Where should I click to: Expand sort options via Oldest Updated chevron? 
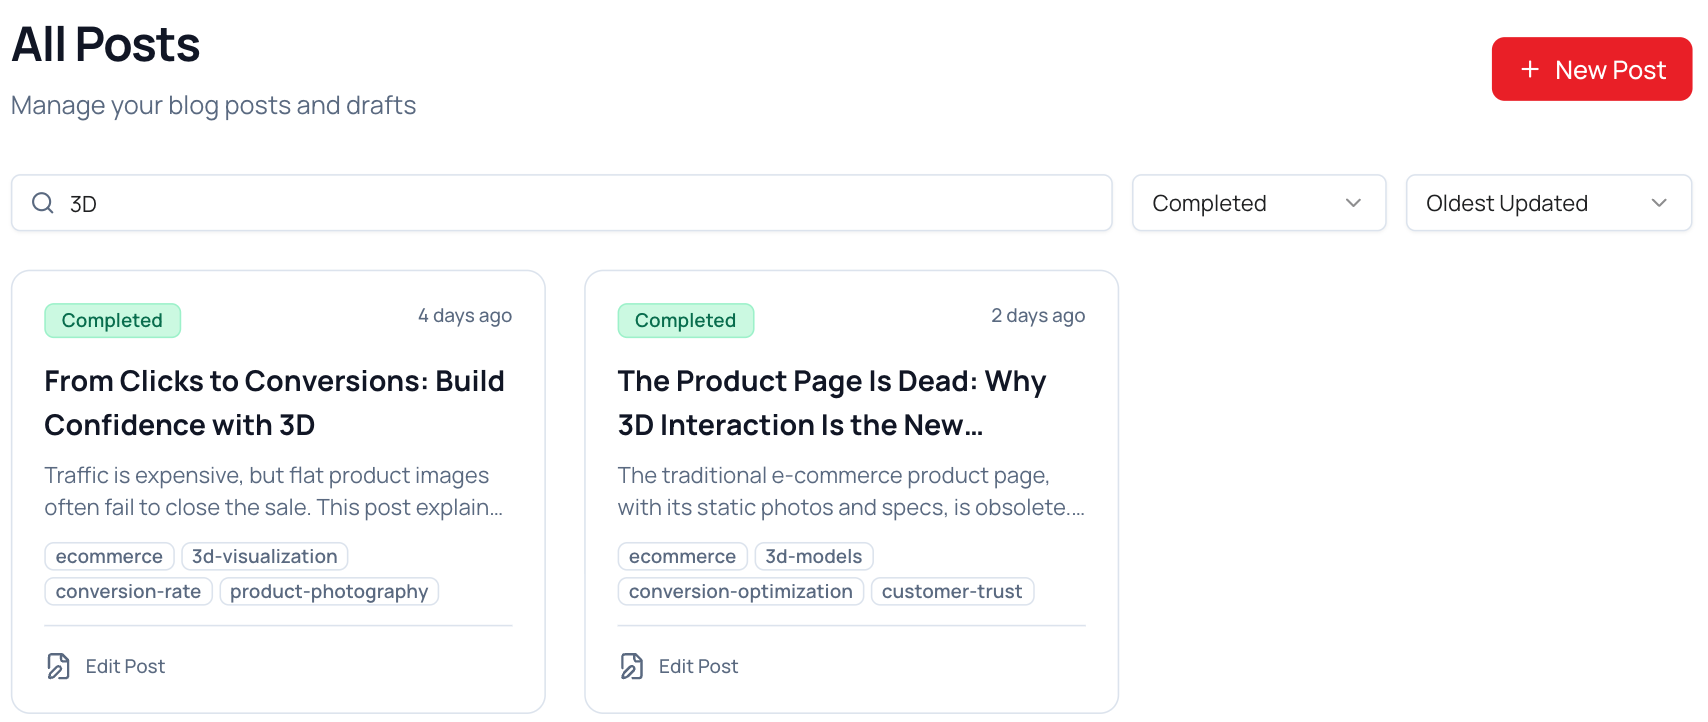[x=1659, y=203]
